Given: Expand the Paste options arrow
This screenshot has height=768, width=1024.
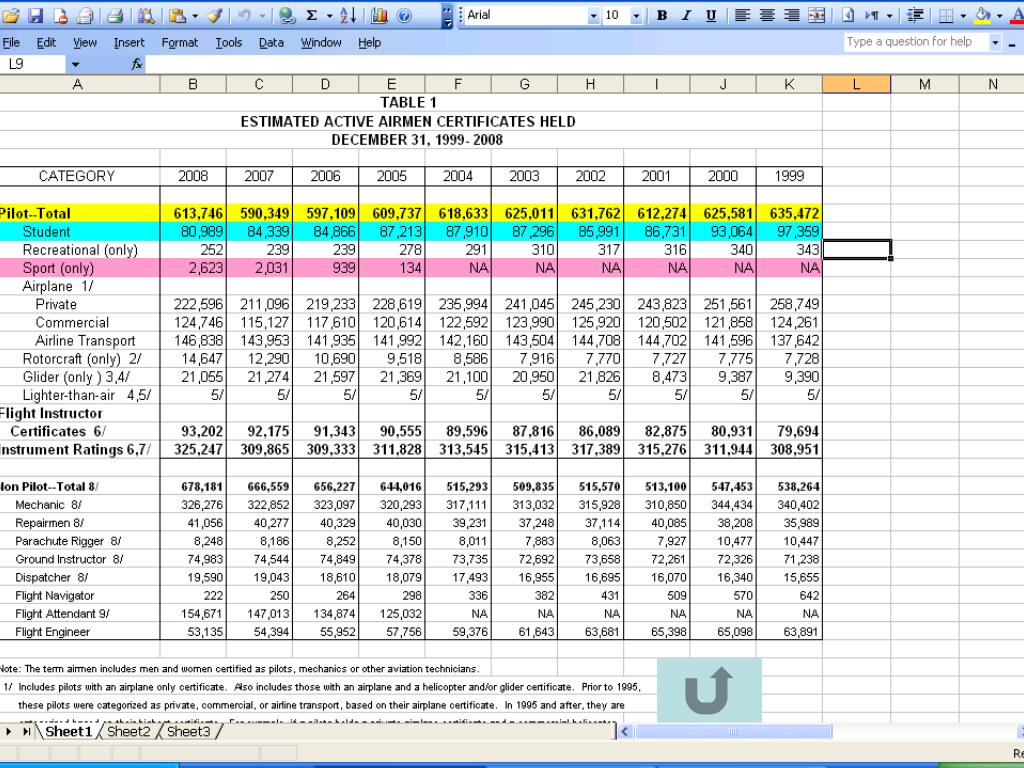Looking at the screenshot, I should pos(194,15).
